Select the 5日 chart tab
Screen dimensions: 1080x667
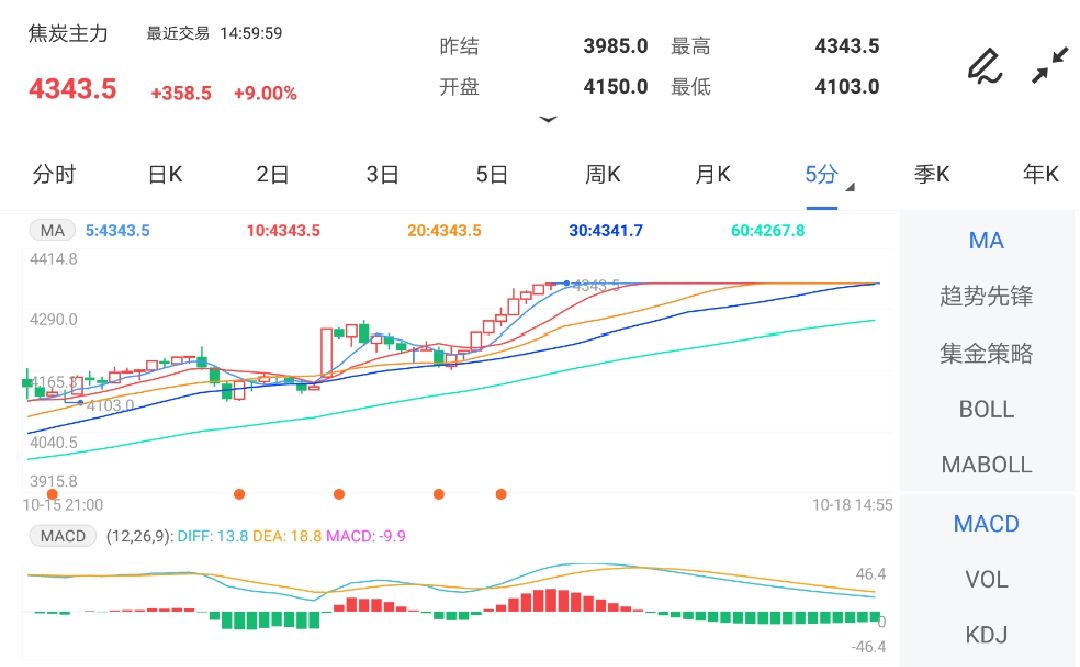tap(492, 174)
